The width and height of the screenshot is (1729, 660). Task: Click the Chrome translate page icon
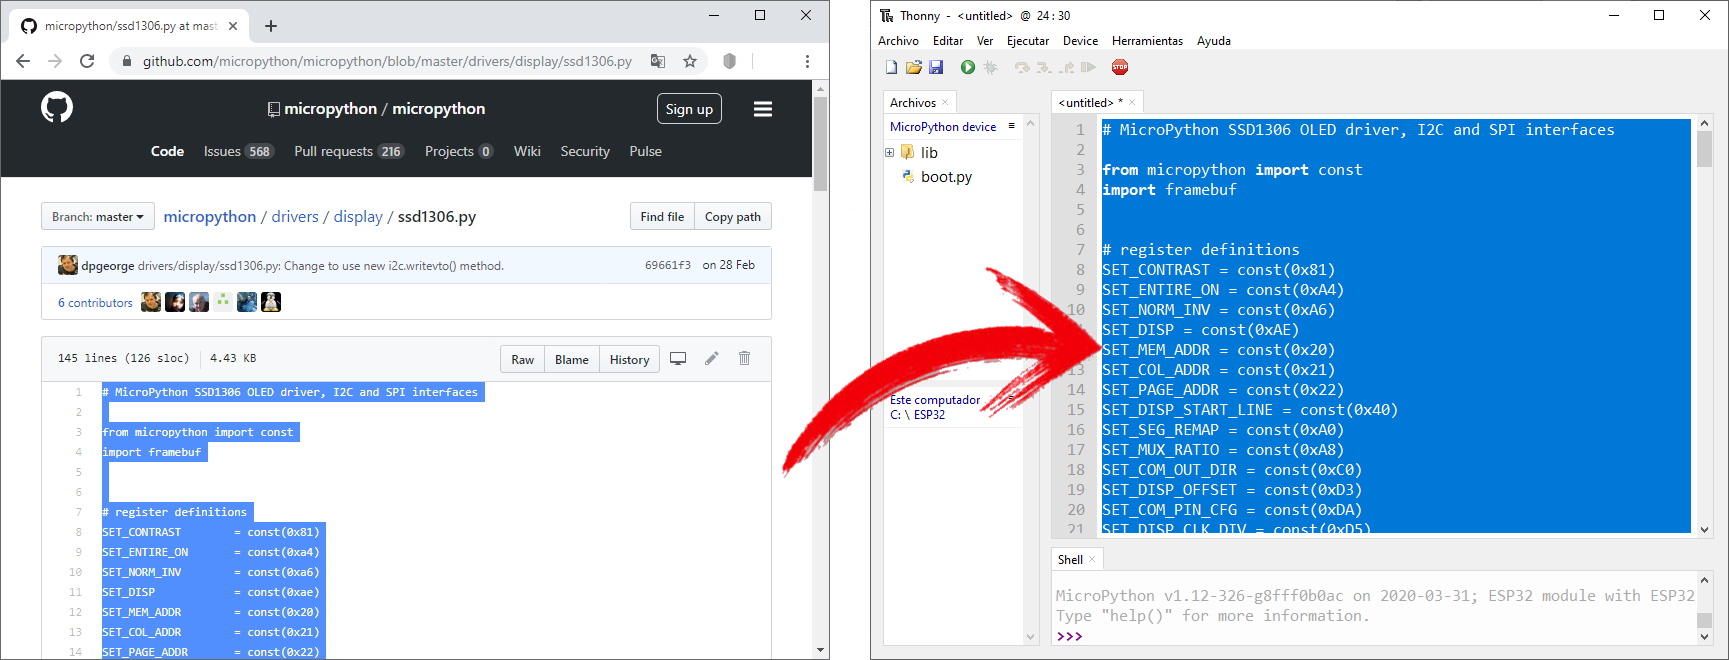658,61
